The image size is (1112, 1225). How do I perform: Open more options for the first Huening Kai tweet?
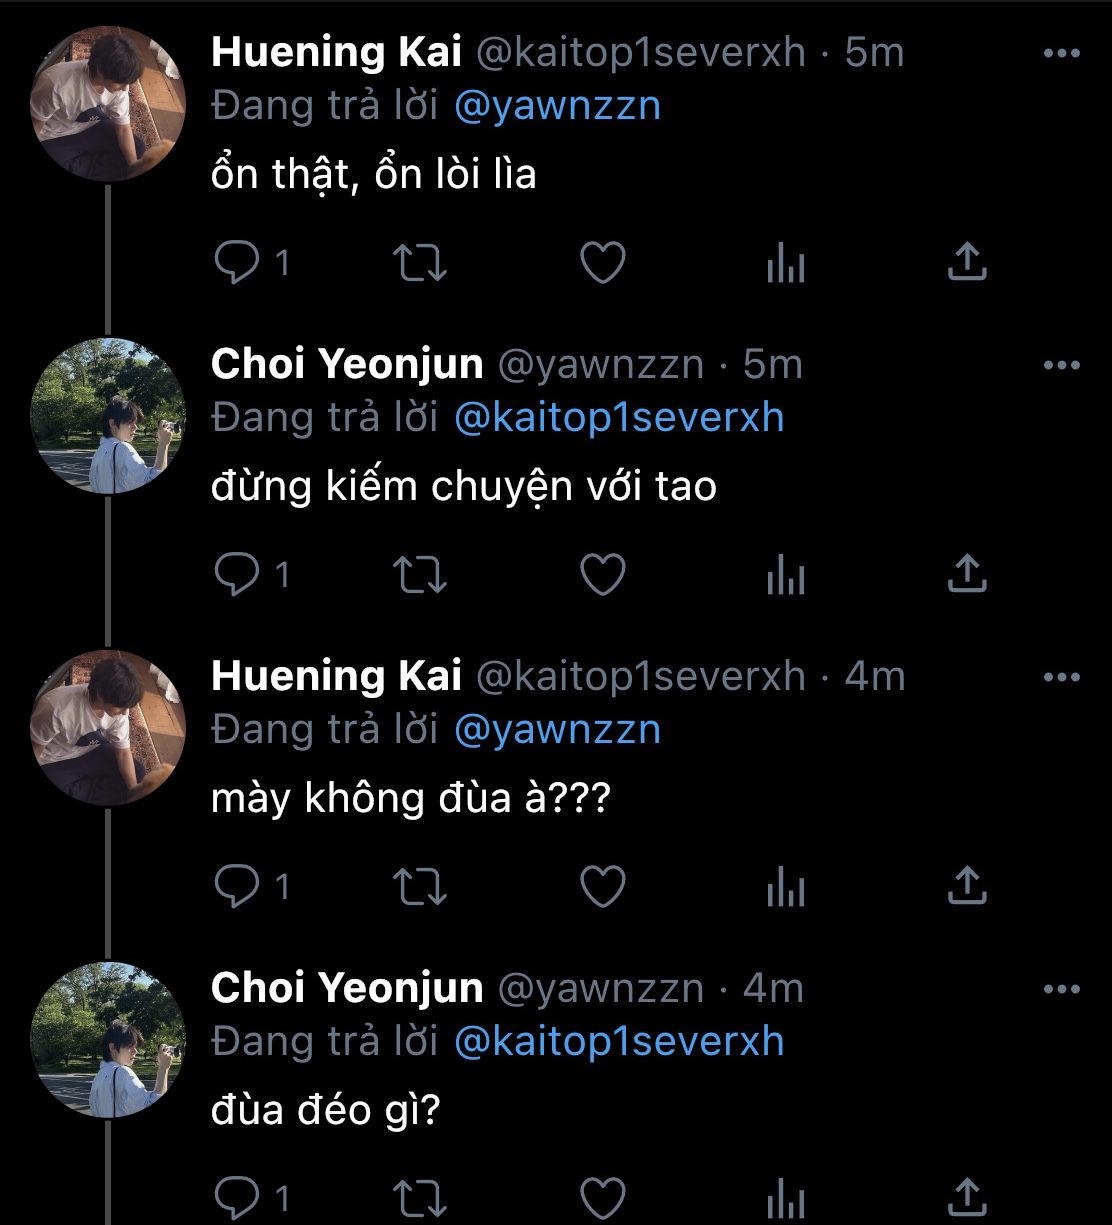click(1061, 53)
